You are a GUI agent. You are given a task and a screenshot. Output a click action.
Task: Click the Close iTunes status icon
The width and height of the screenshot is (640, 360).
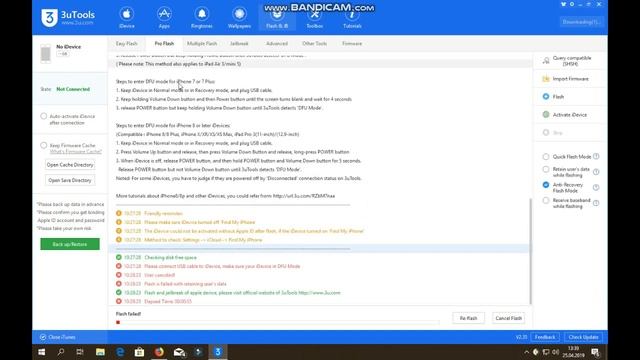click(43, 337)
